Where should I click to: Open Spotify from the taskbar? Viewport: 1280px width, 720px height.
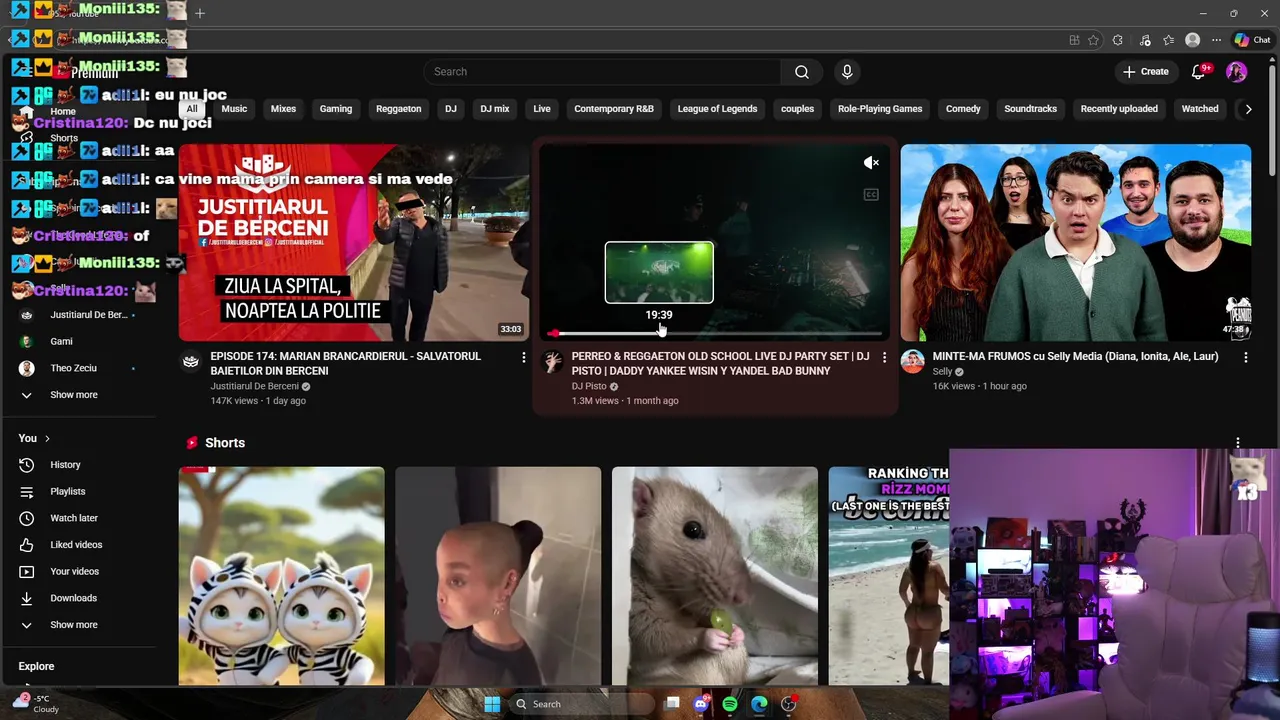(x=730, y=704)
